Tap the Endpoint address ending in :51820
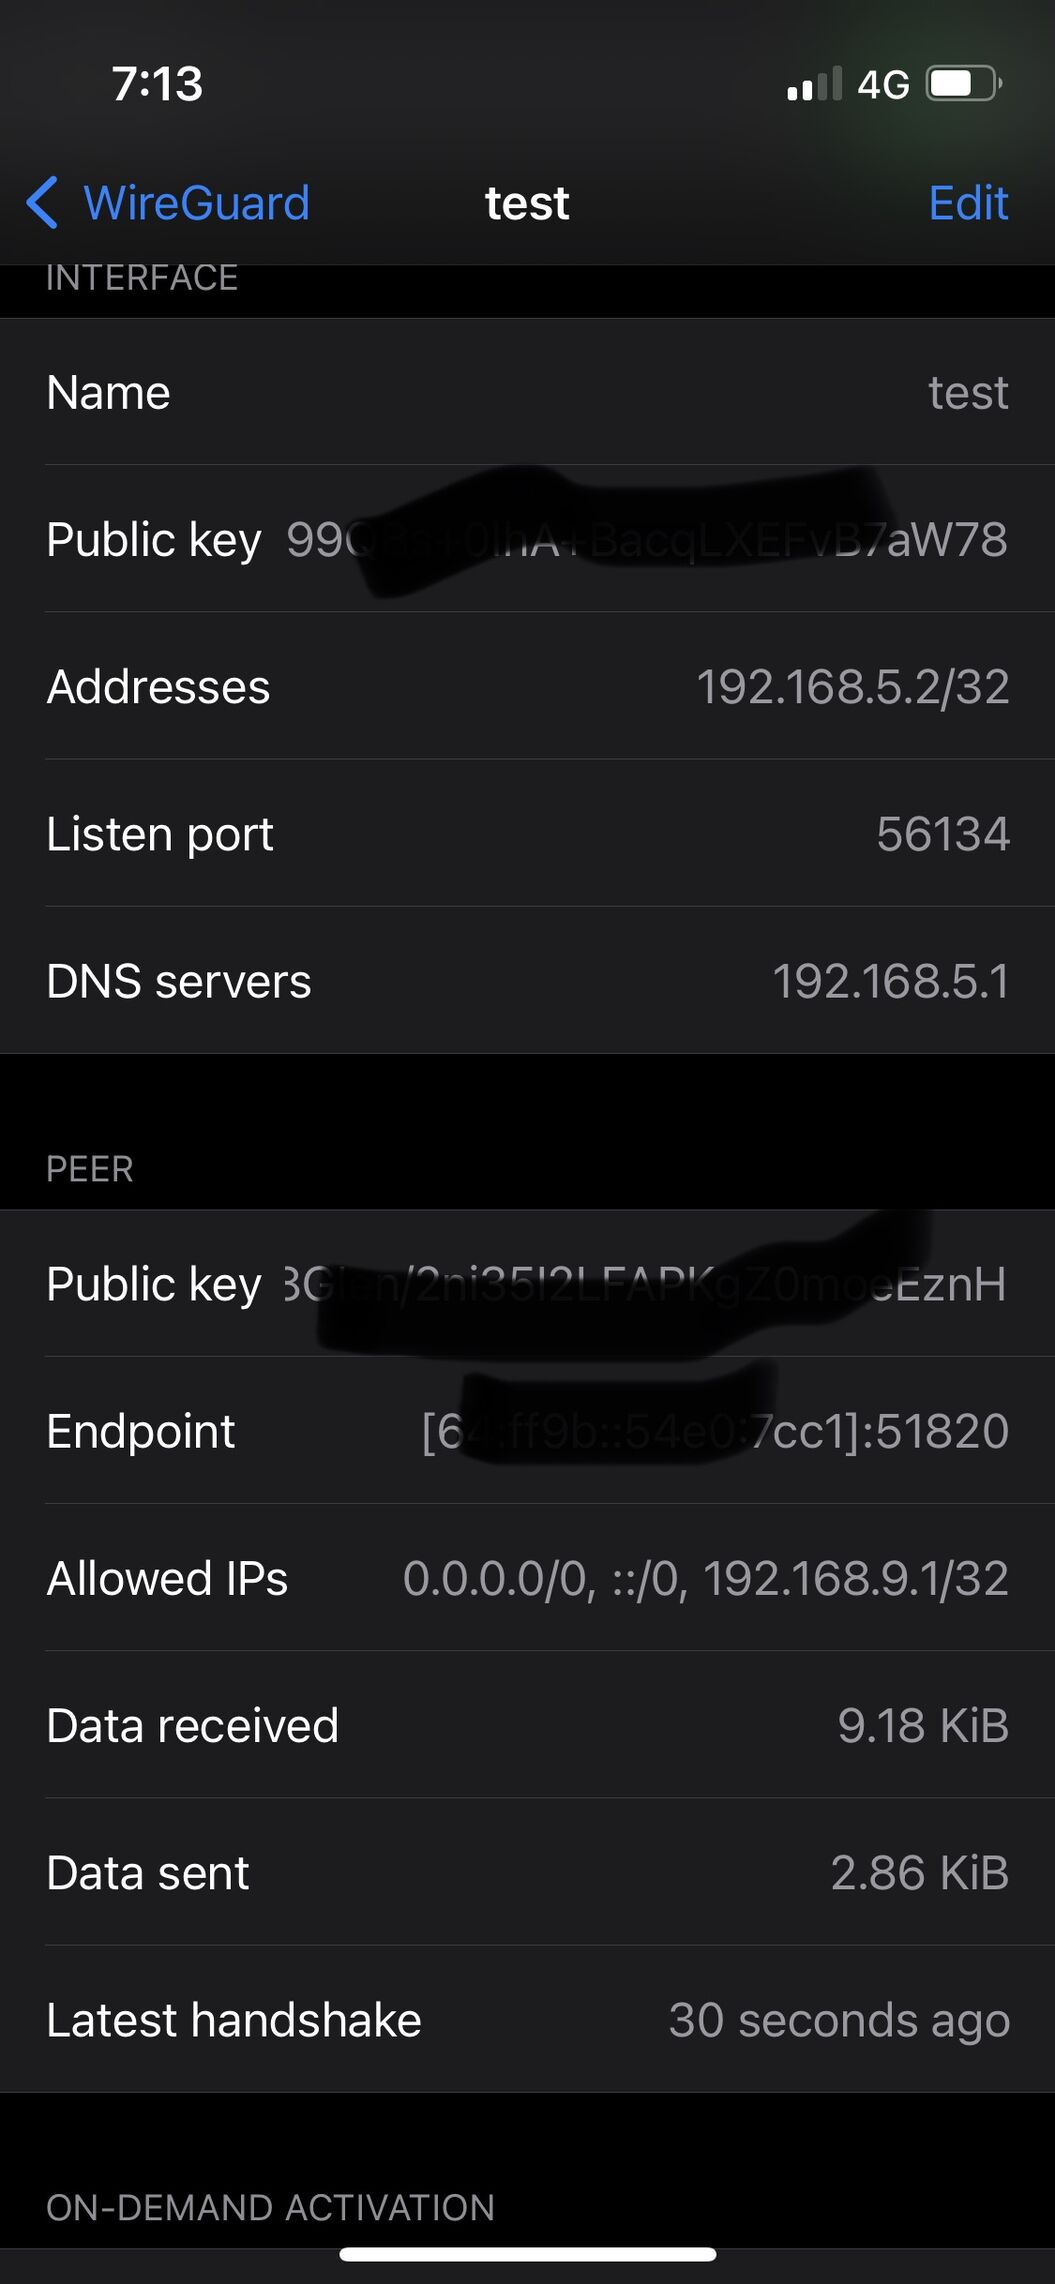1055x2284 pixels. (715, 1431)
